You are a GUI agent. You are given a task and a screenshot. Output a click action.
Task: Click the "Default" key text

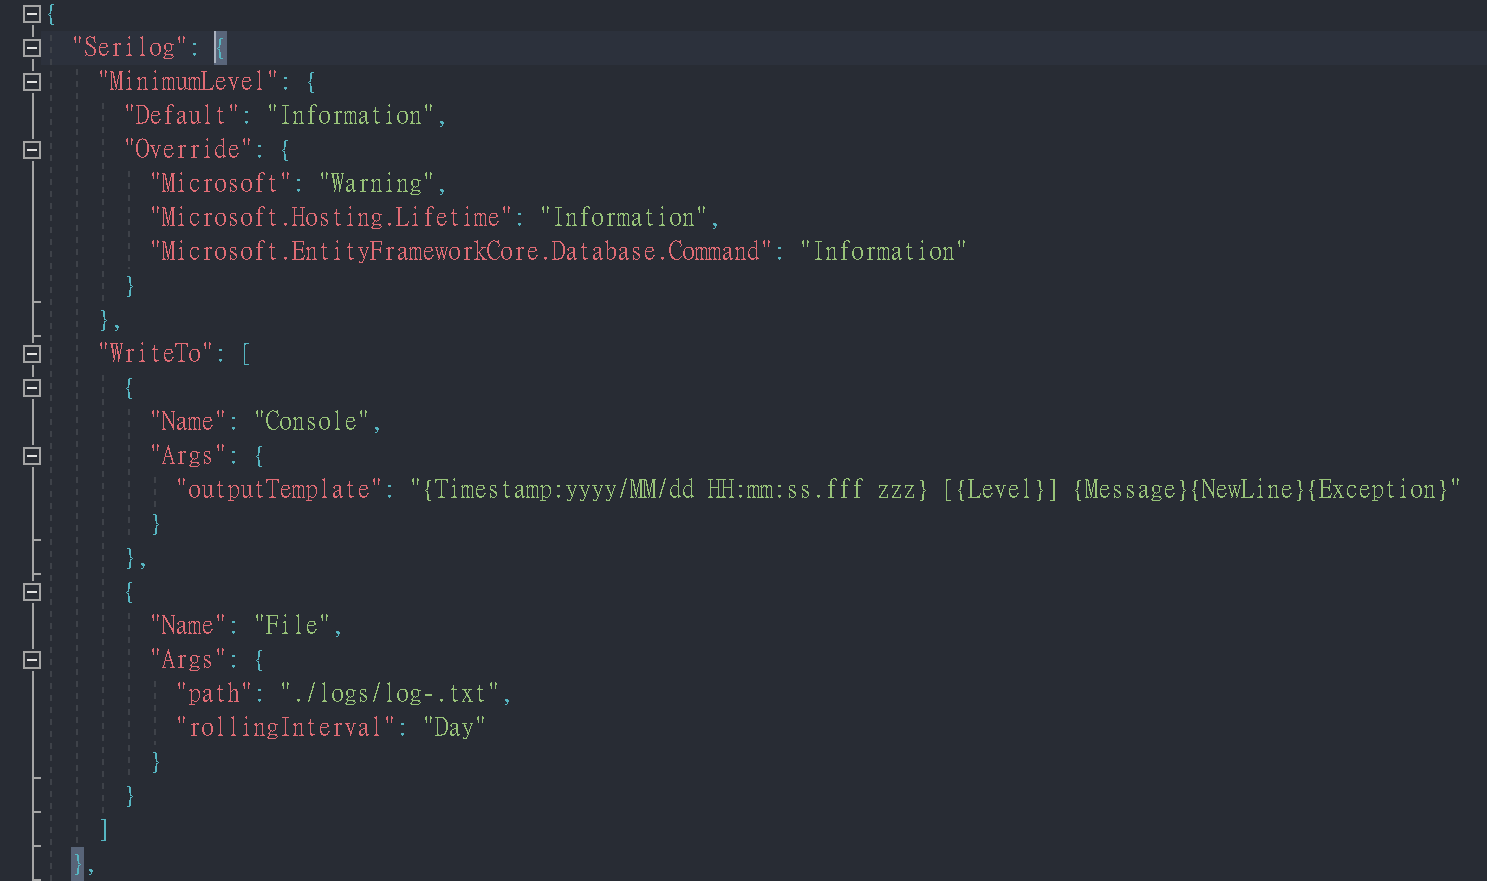point(180,116)
